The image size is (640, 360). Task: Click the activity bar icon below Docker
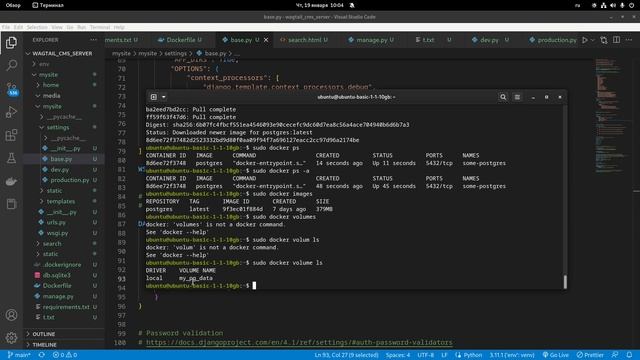click(11, 204)
